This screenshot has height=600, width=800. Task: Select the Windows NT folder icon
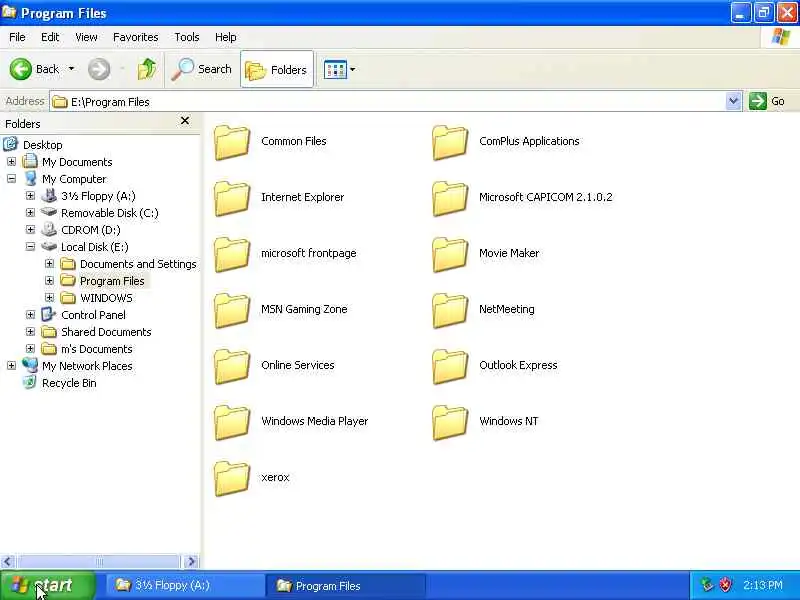tap(449, 423)
